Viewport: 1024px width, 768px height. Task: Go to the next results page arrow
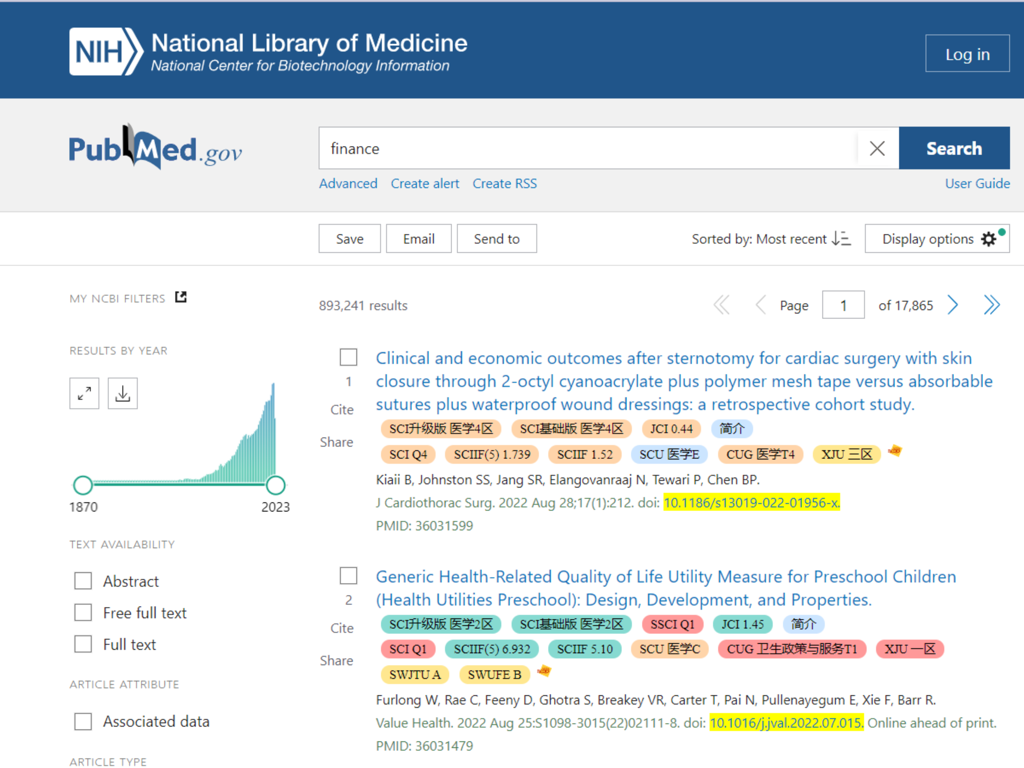(x=952, y=305)
